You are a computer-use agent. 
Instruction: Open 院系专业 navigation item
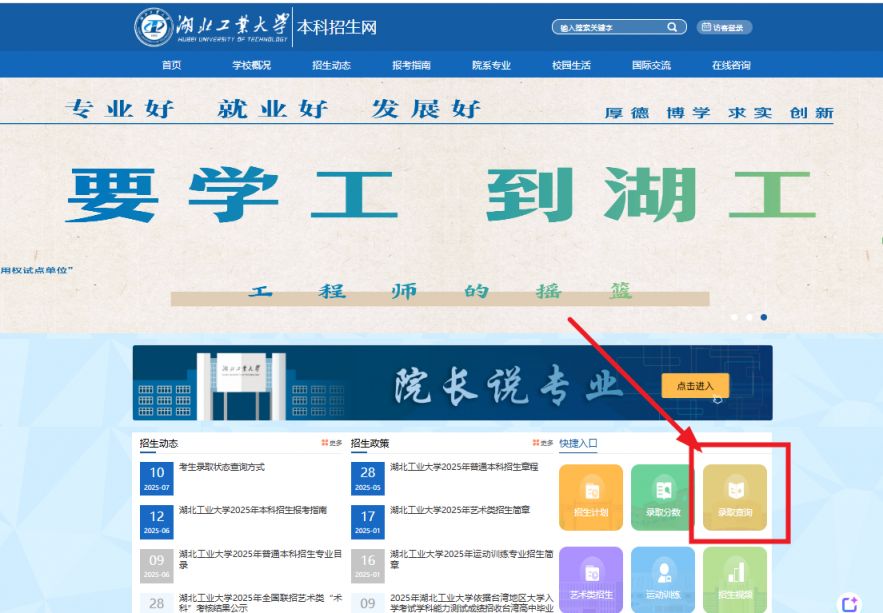click(x=491, y=65)
